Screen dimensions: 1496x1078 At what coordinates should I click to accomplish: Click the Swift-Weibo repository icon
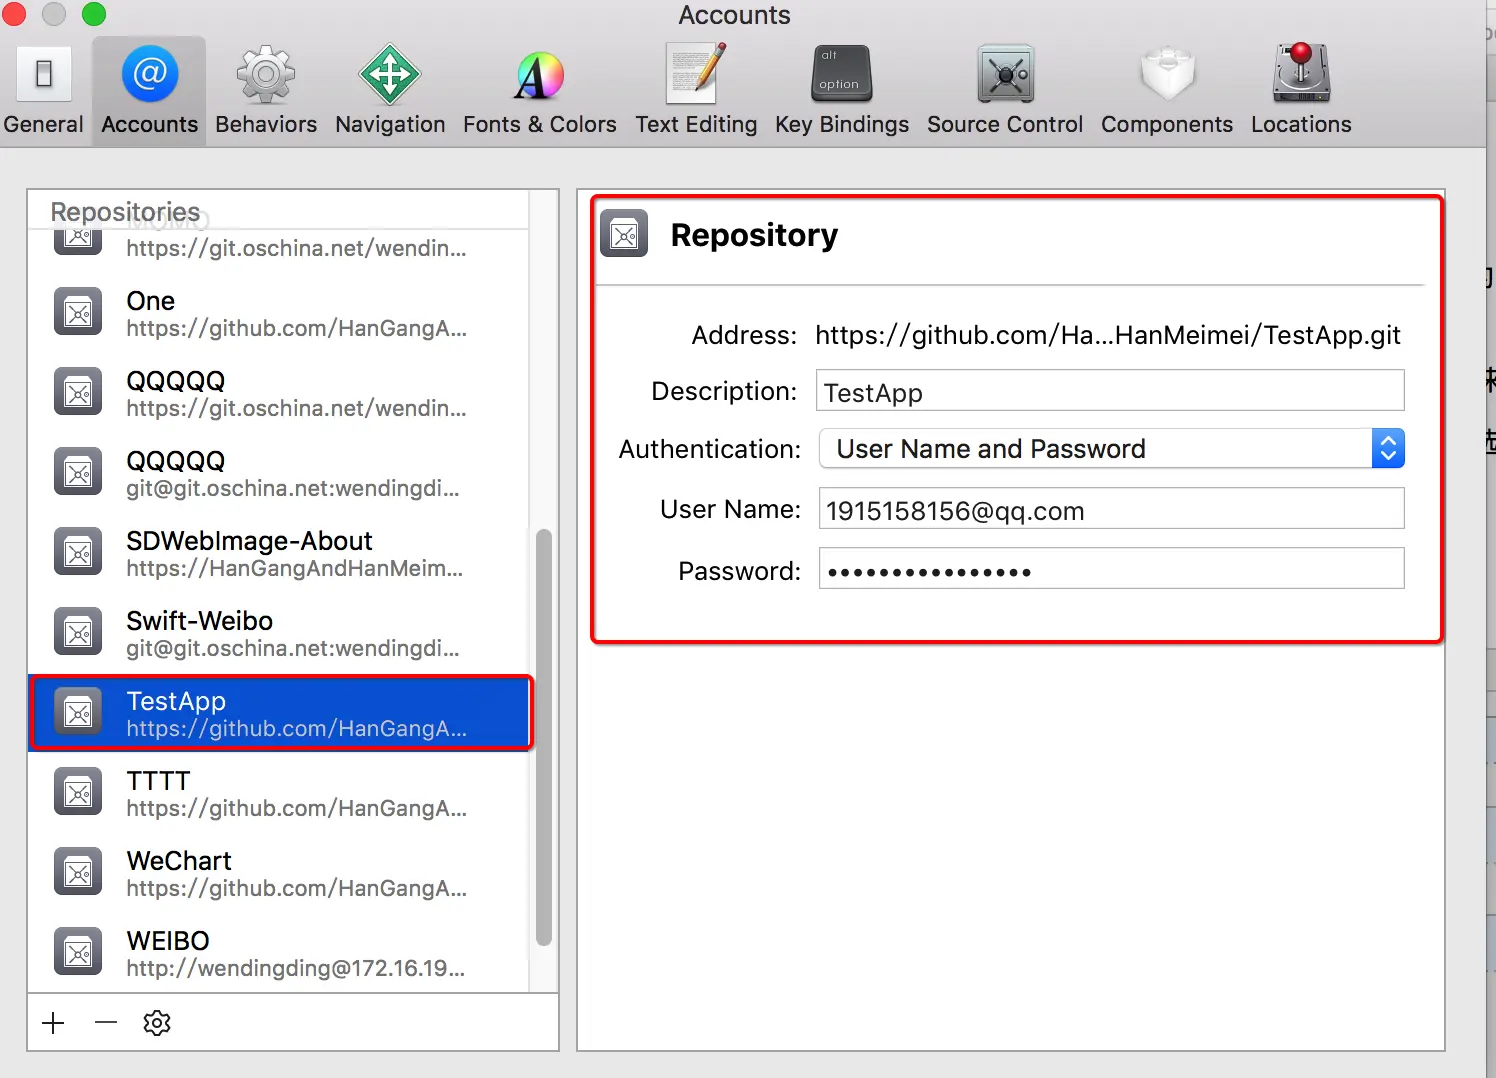pyautogui.click(x=78, y=633)
